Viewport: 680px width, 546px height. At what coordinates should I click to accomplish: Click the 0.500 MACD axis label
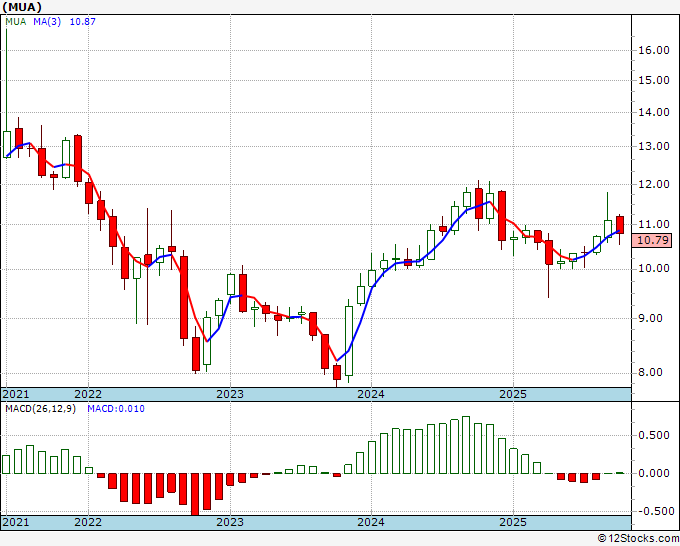654,435
